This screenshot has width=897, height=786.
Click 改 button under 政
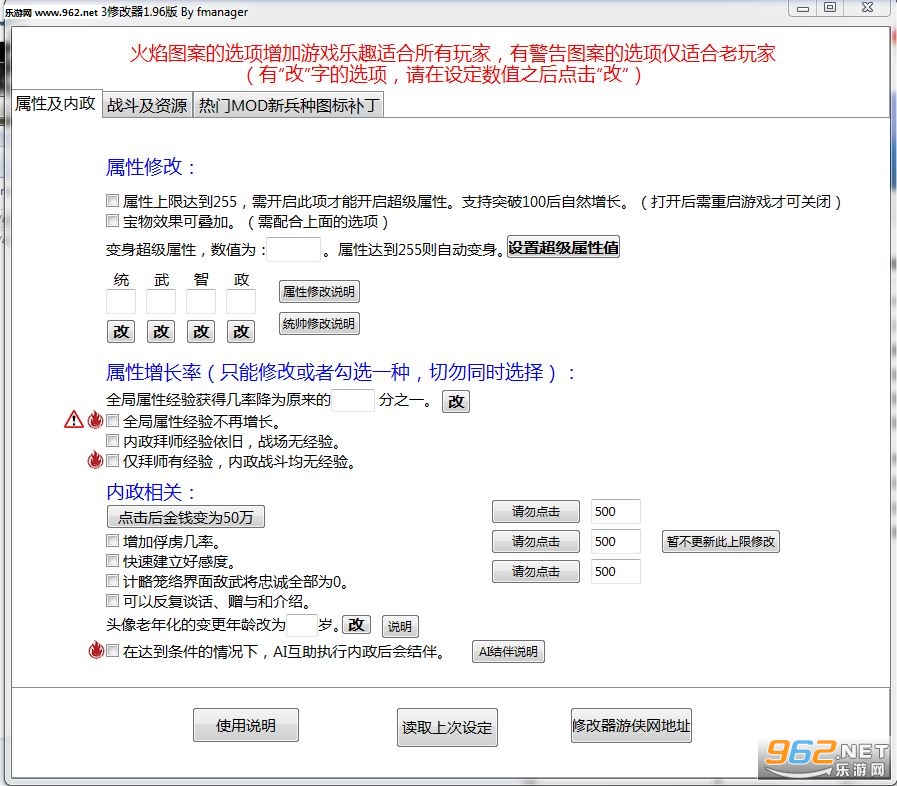[241, 332]
